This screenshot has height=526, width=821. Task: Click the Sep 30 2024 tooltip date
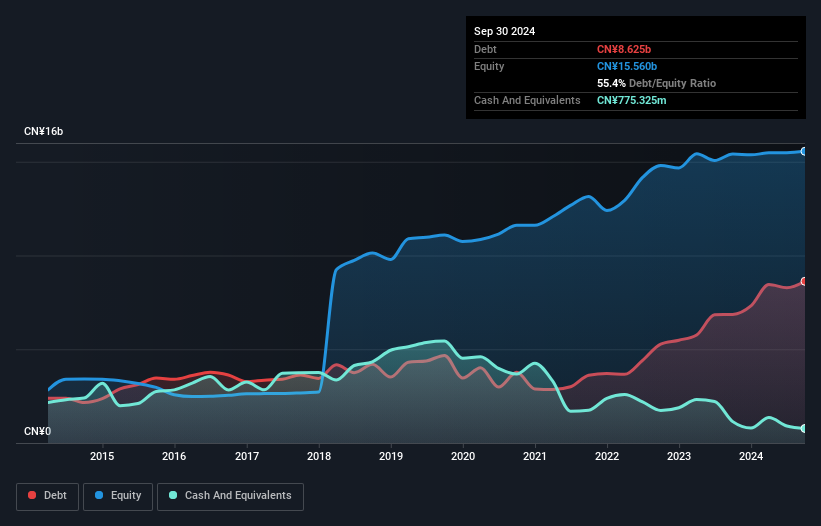coord(504,31)
